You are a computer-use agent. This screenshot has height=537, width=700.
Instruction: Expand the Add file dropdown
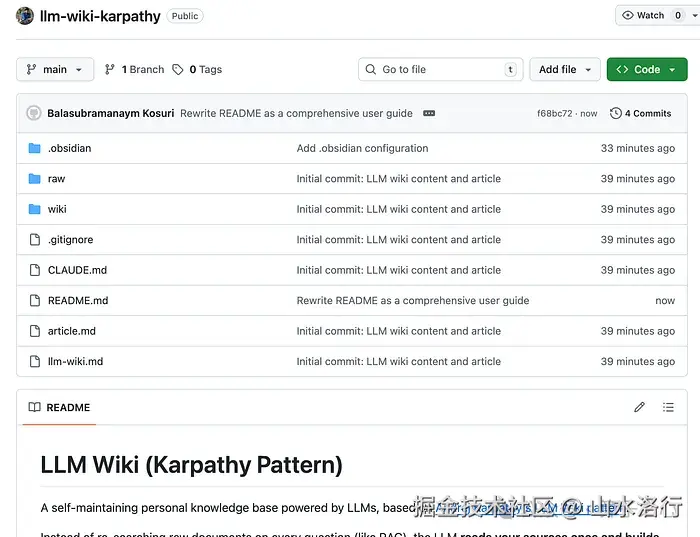tap(565, 69)
